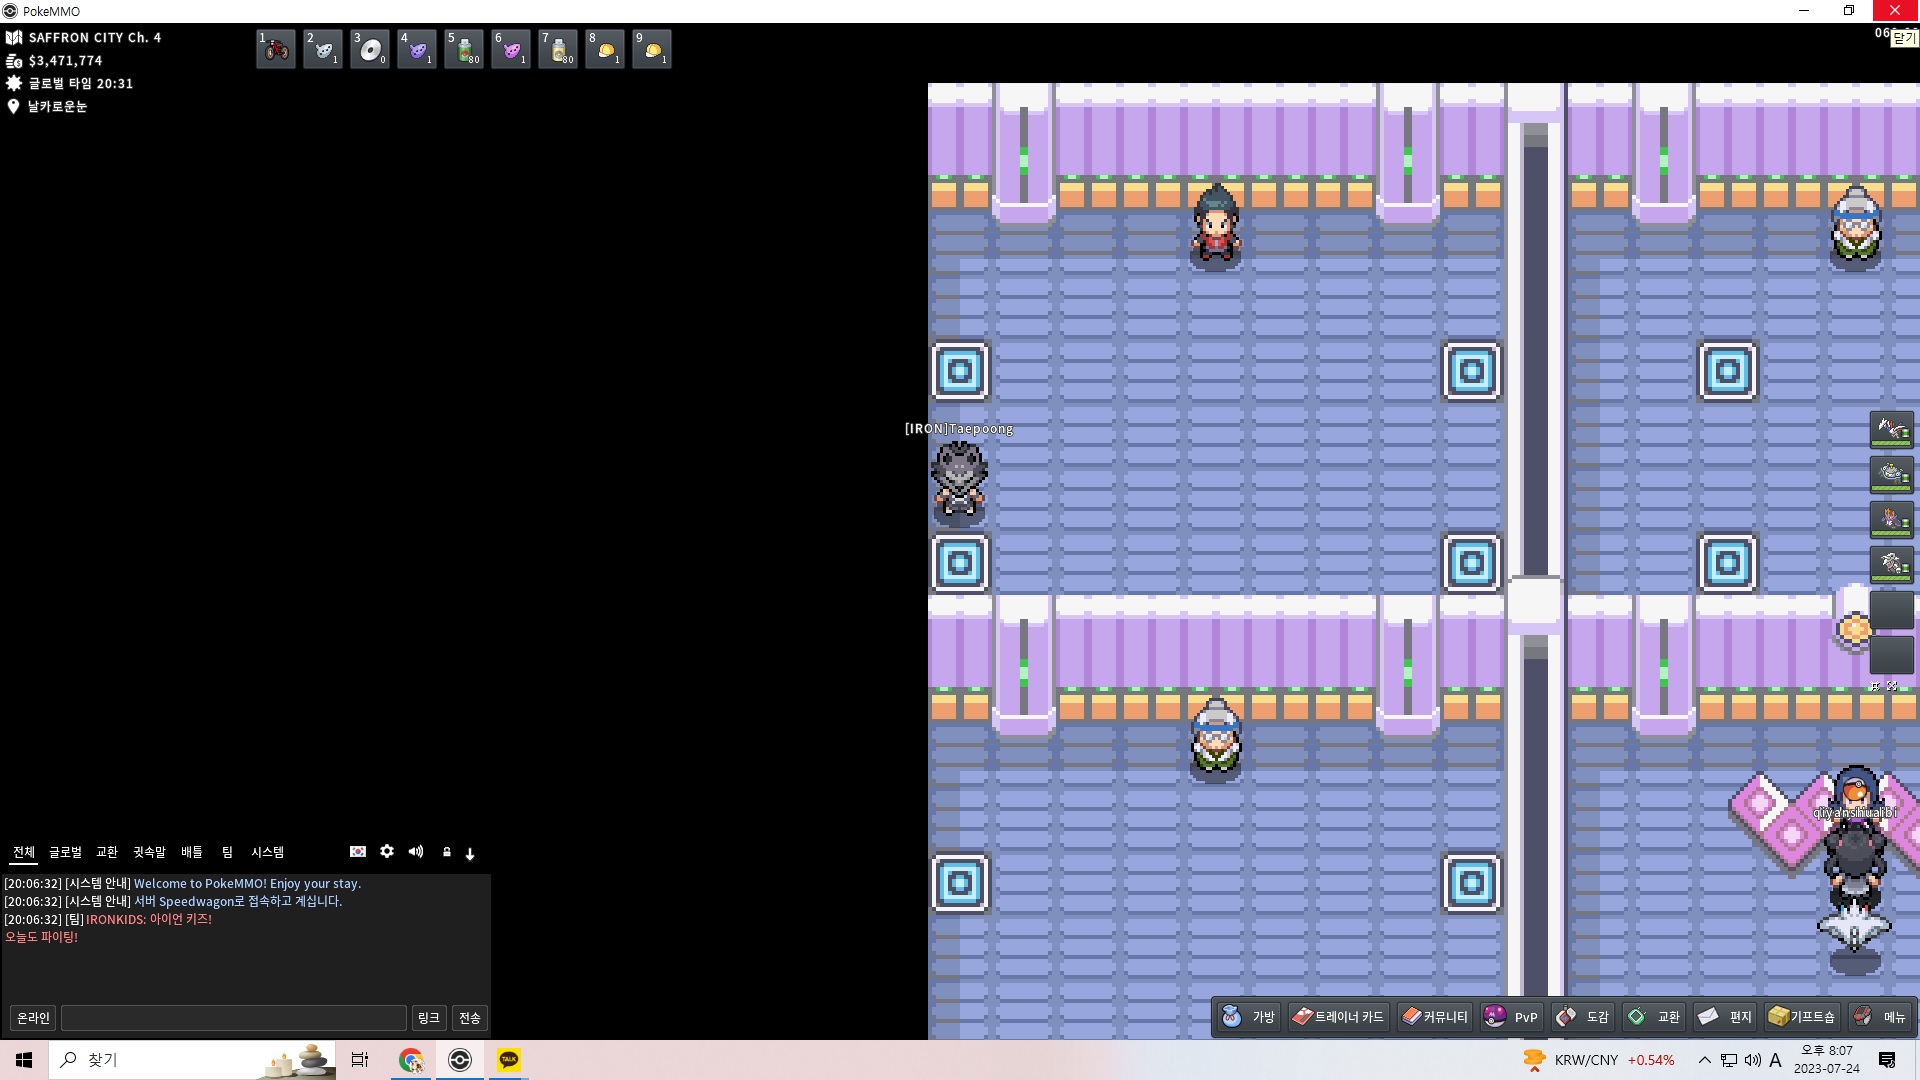This screenshot has height=1080, width=1920.
Task: Switch to the 글로벌 chat tab
Action: click(66, 852)
